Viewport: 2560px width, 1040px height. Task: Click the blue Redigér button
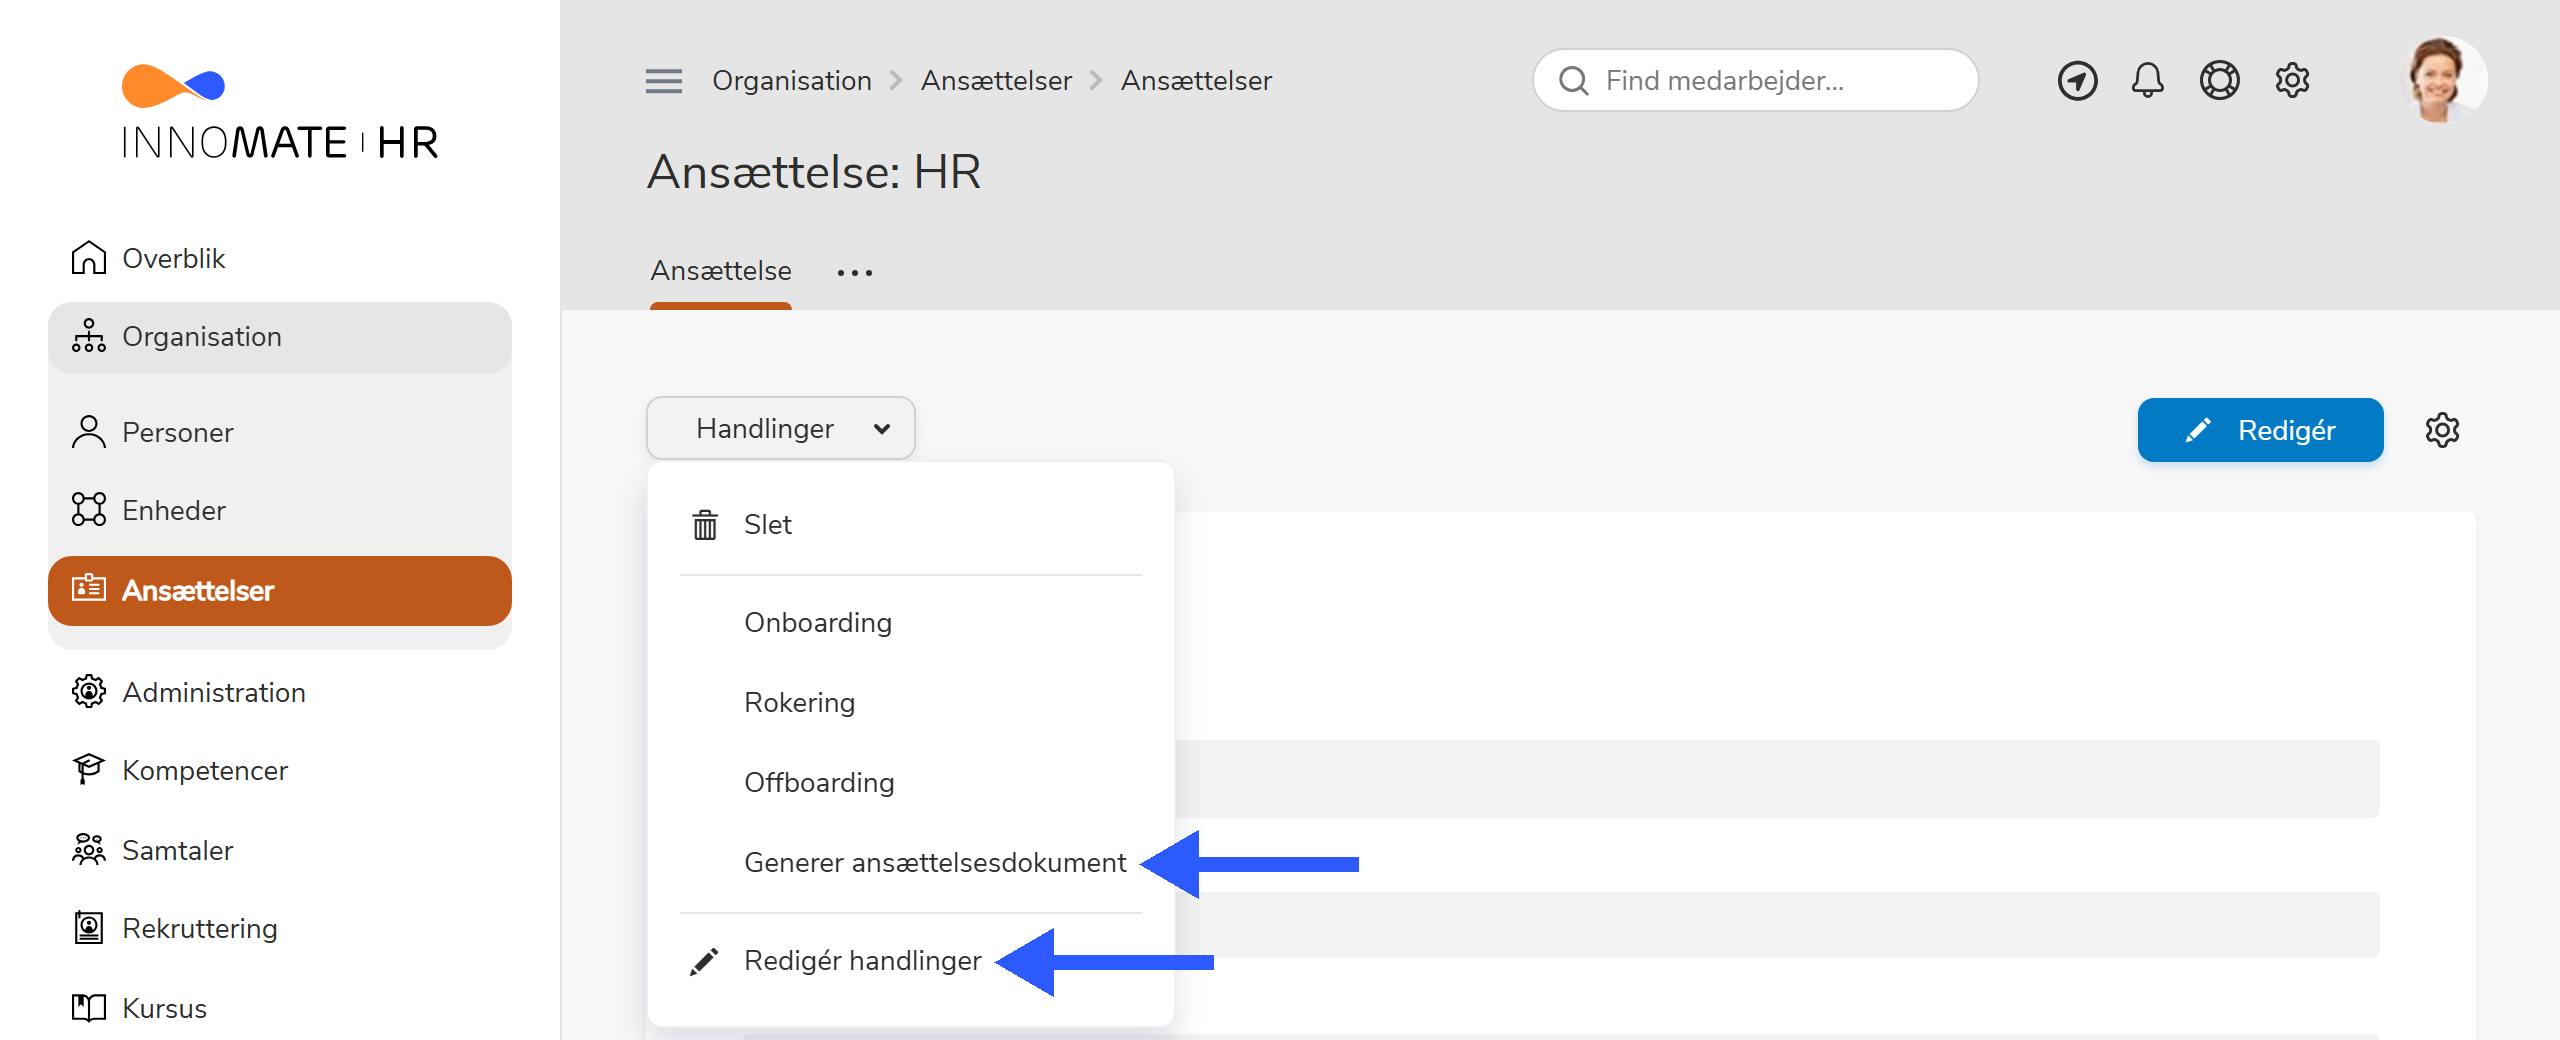[x=2260, y=430]
